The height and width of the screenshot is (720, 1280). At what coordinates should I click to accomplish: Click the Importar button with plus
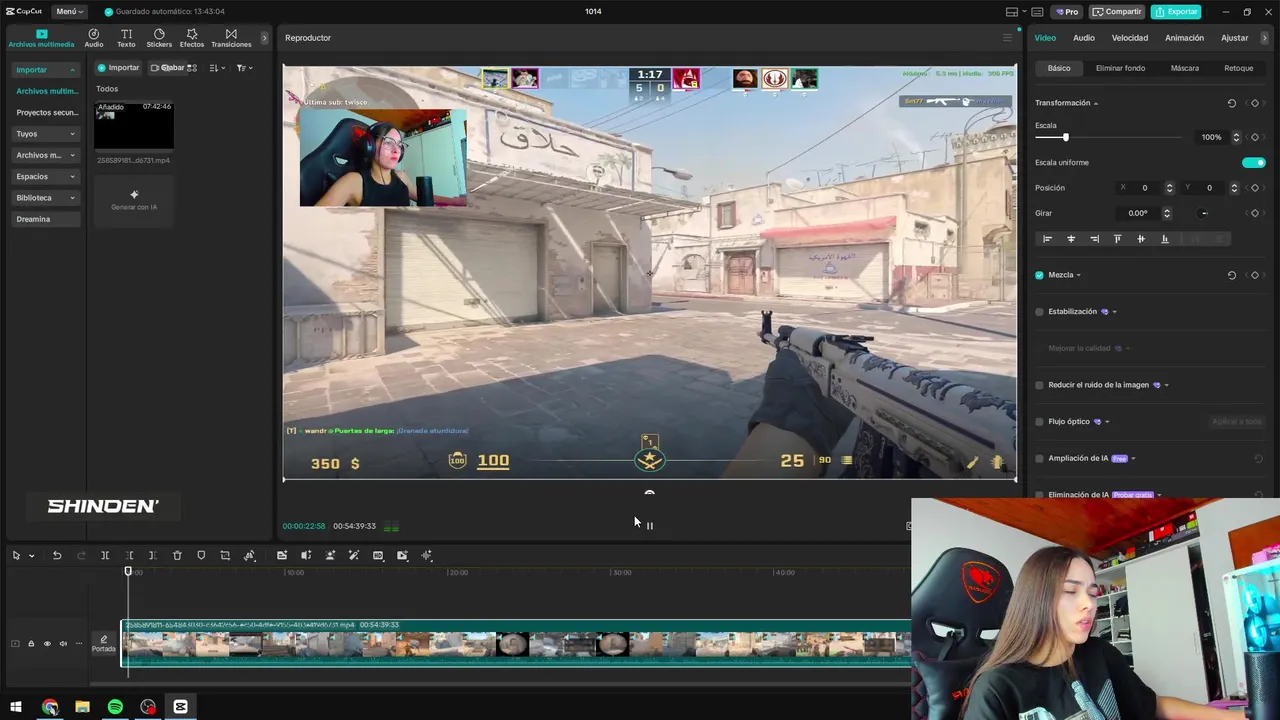click(119, 68)
